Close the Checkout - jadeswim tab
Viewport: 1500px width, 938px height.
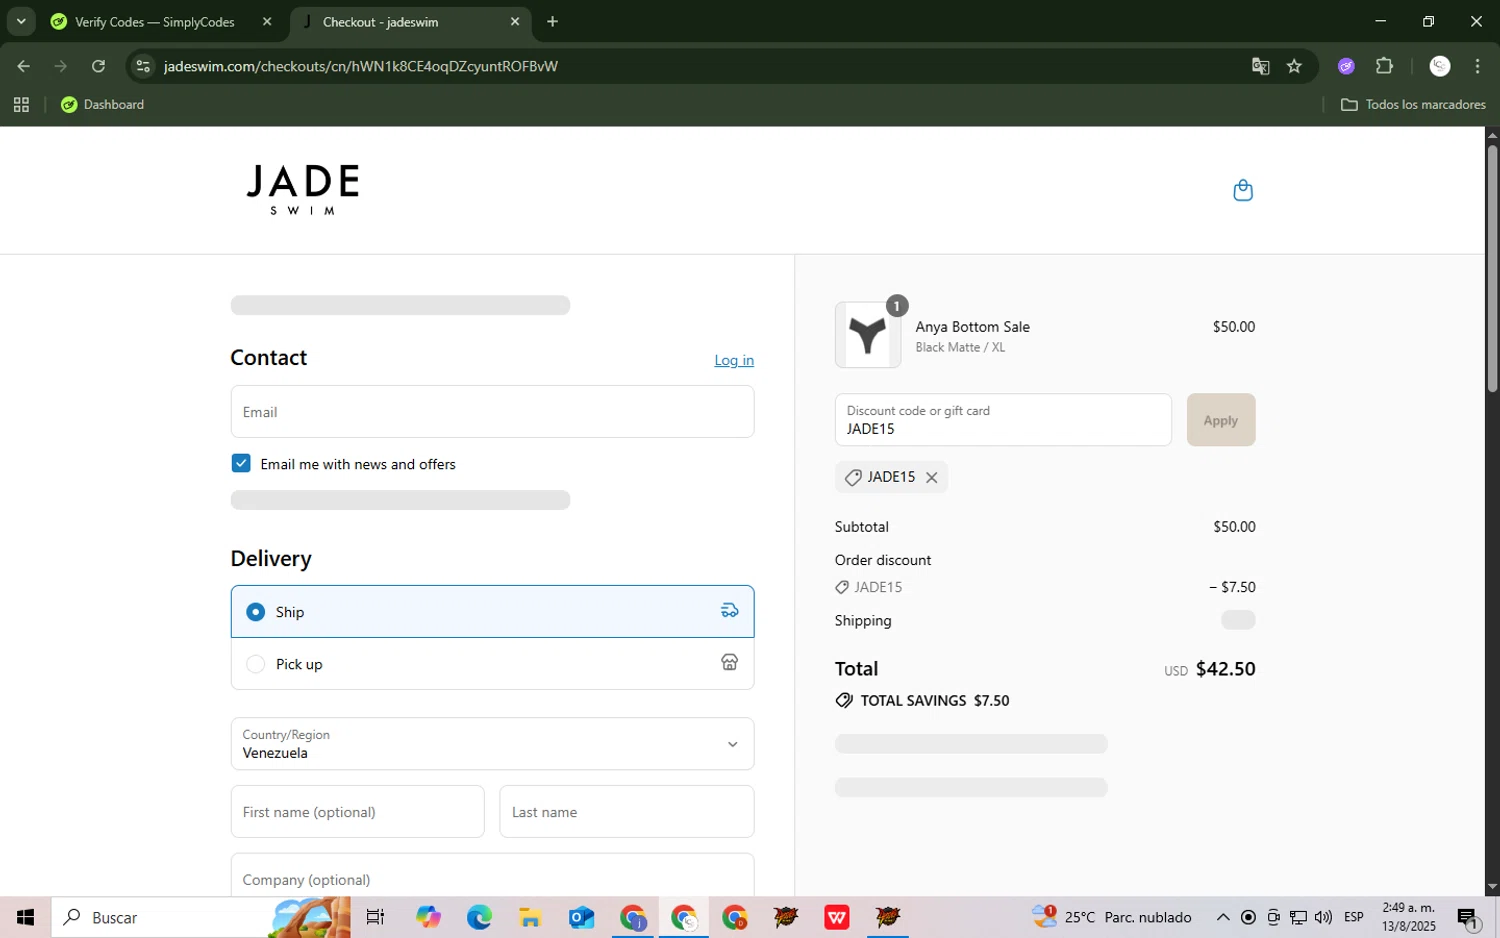tap(515, 22)
